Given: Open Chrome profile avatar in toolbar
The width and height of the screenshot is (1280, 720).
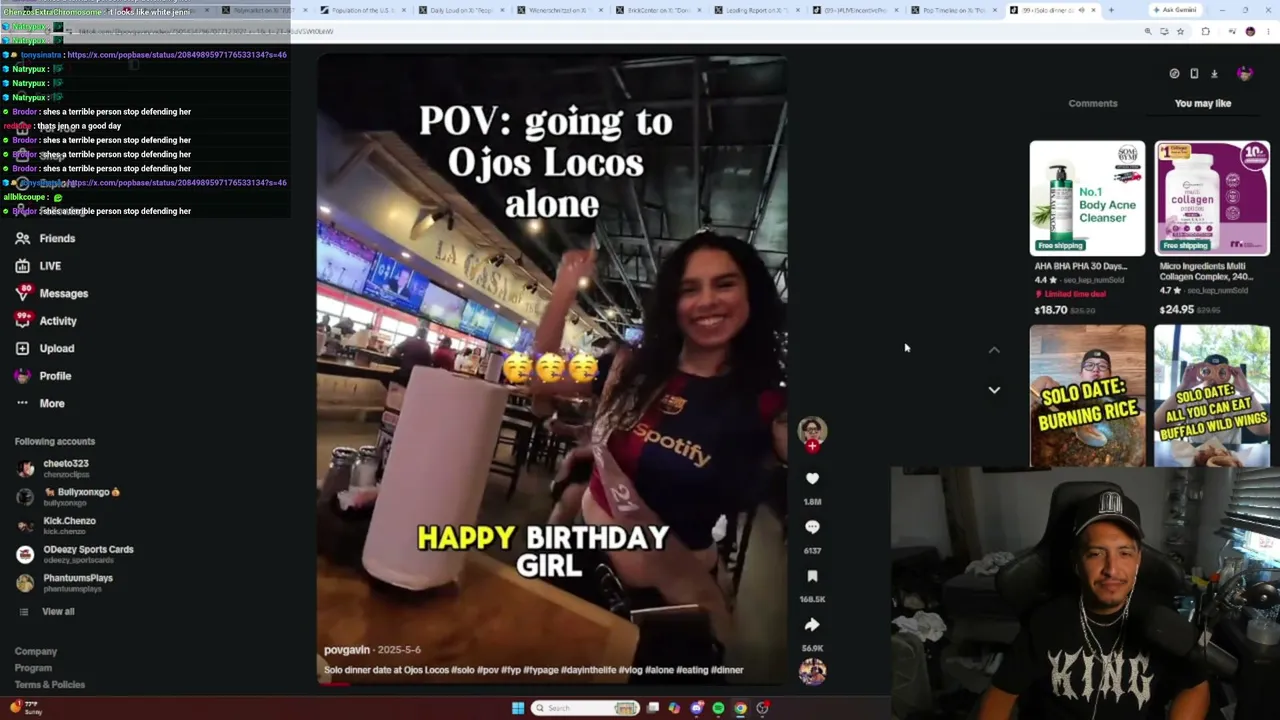Looking at the screenshot, I should 1250,31.
